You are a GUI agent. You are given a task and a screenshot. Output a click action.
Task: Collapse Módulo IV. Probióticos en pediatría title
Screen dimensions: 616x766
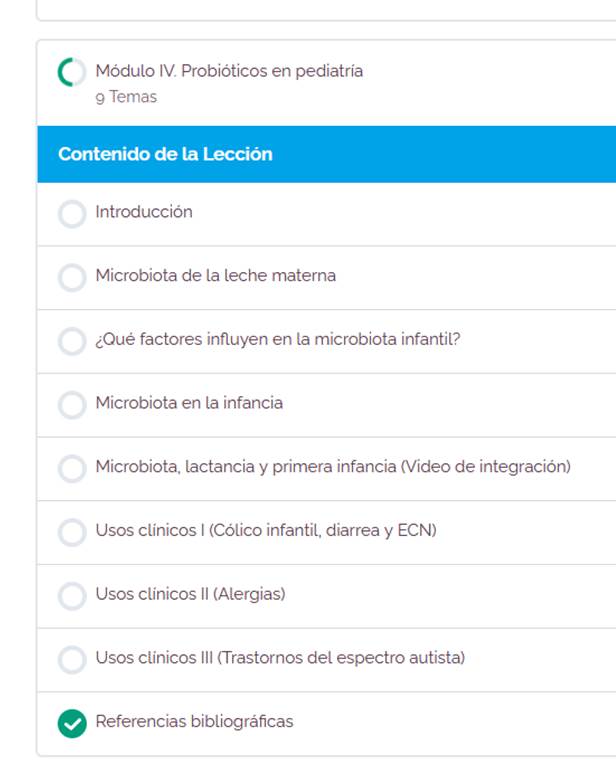point(229,71)
